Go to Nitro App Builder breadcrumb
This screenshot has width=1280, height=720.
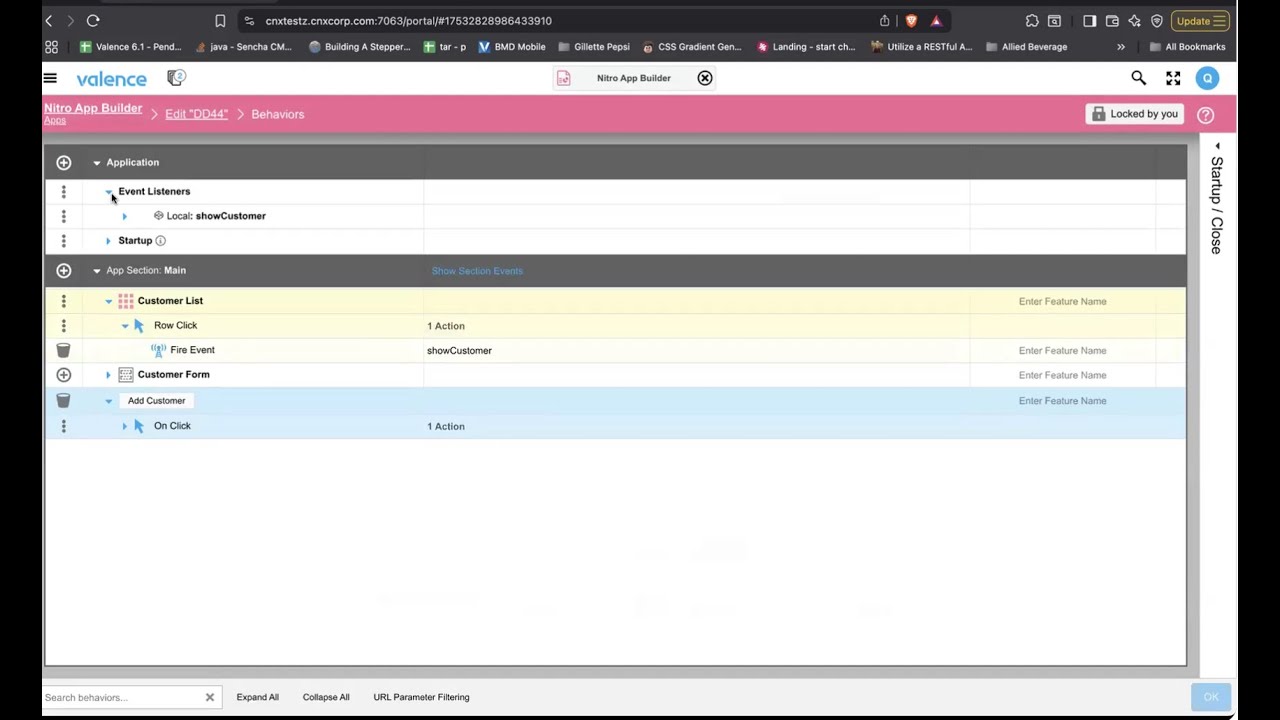[93, 108]
